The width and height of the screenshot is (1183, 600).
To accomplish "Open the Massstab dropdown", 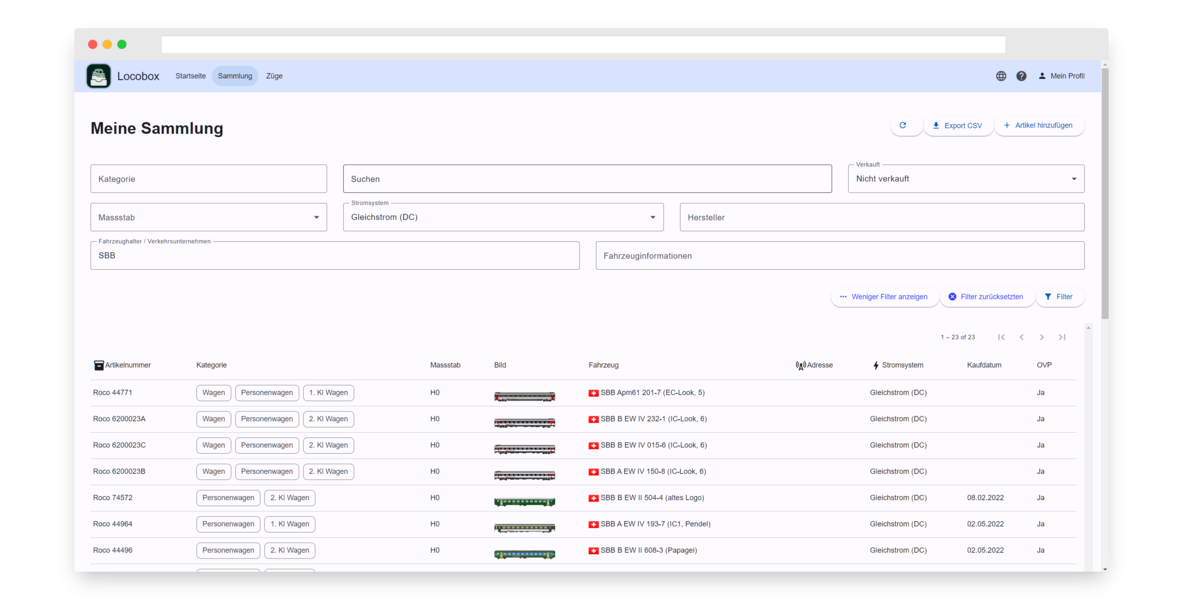I will (x=316, y=217).
